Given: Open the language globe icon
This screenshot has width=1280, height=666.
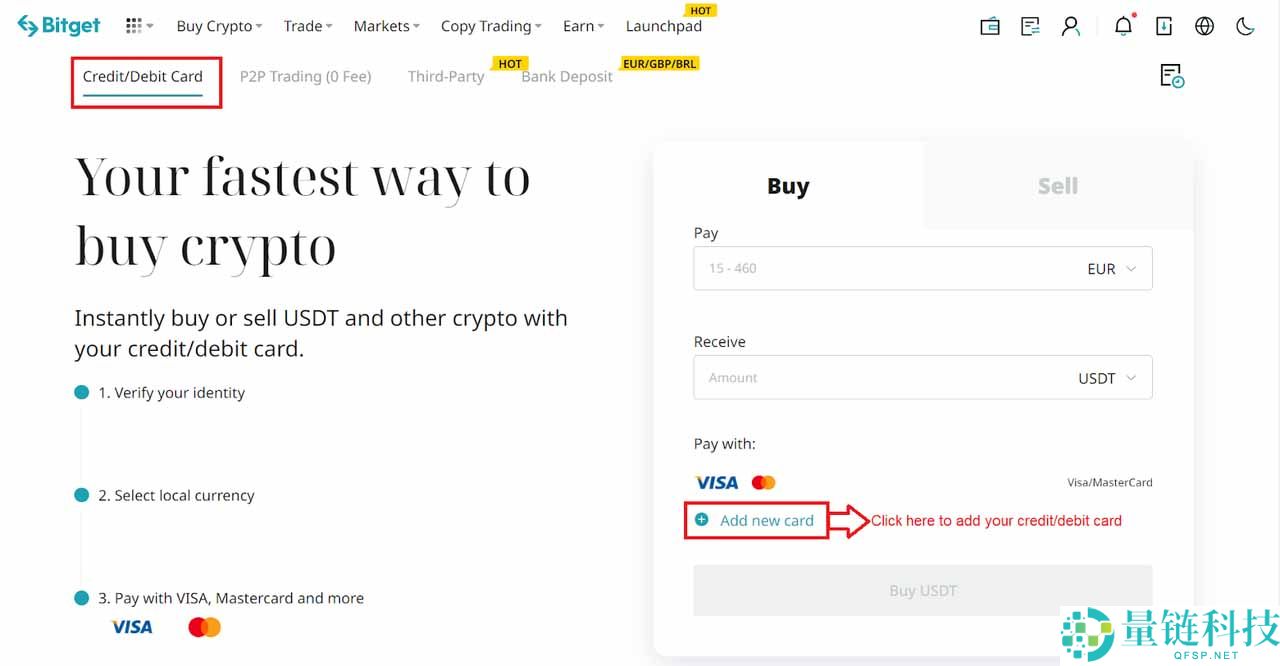Looking at the screenshot, I should coord(1204,27).
